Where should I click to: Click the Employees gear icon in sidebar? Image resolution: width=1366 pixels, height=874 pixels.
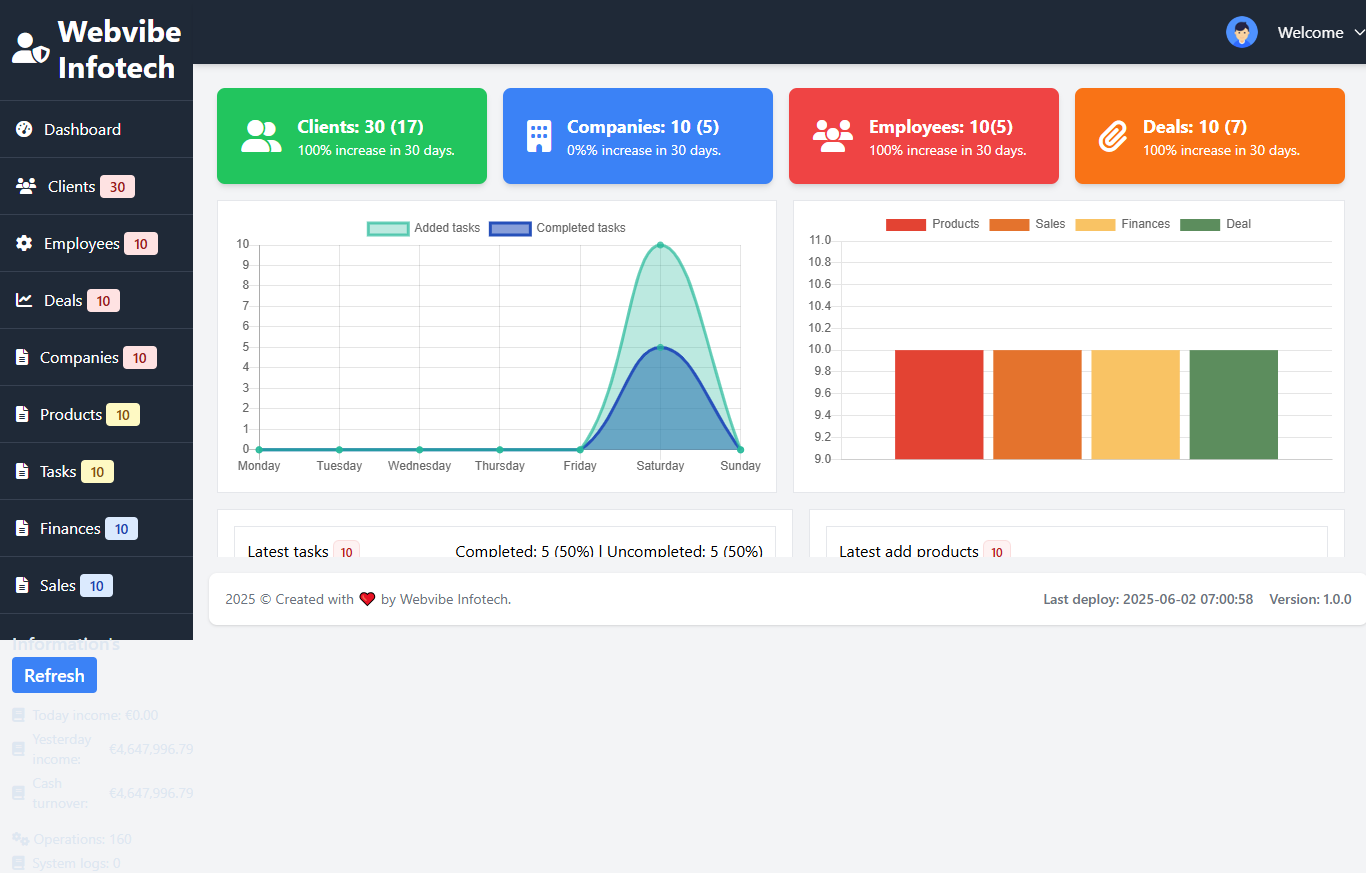pos(24,243)
